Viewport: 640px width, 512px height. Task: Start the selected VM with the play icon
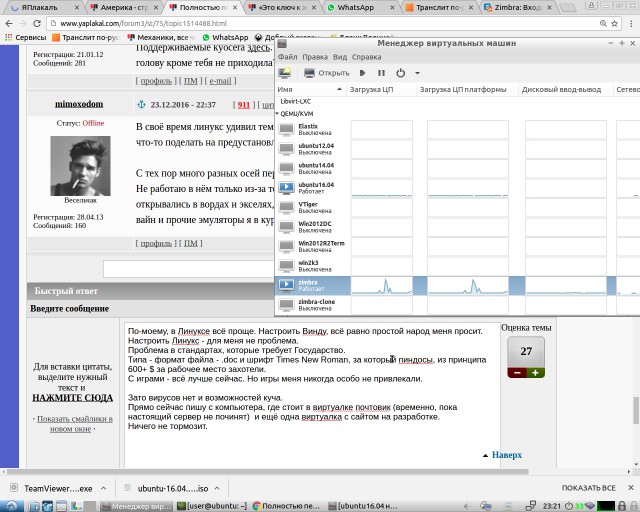pos(362,73)
